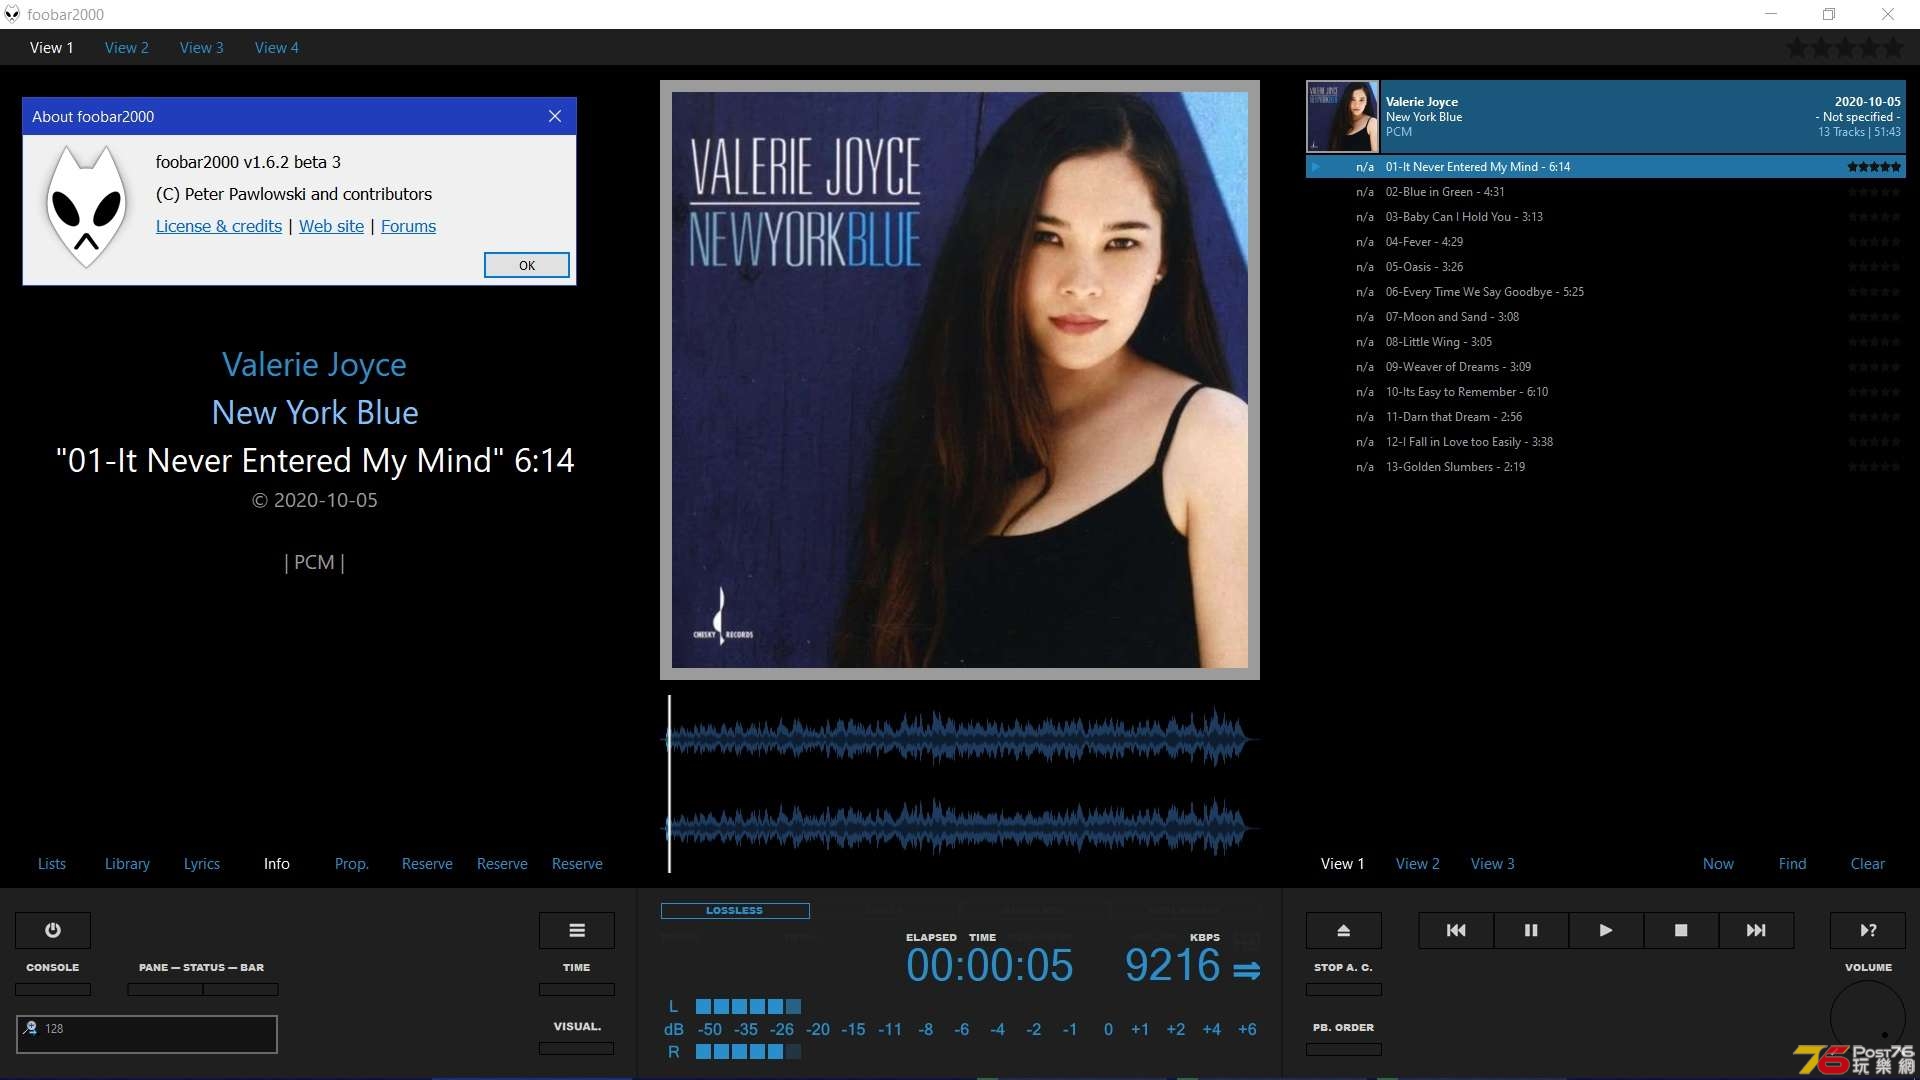Viewport: 1920px width, 1080px height.
Task: Select track 05-Oasis
Action: (1606, 267)
